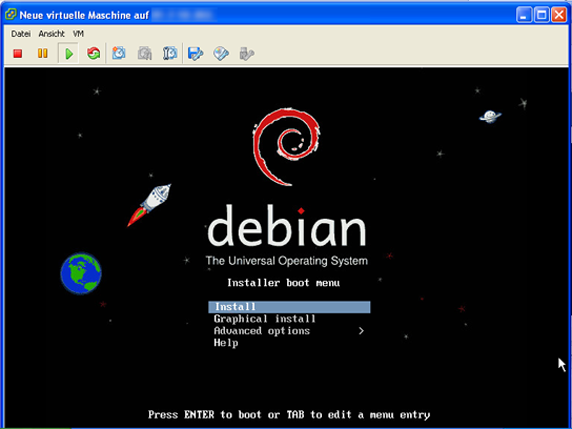Click the Reset virtual machine icon
Viewport: 572px width, 429px height.
point(94,53)
